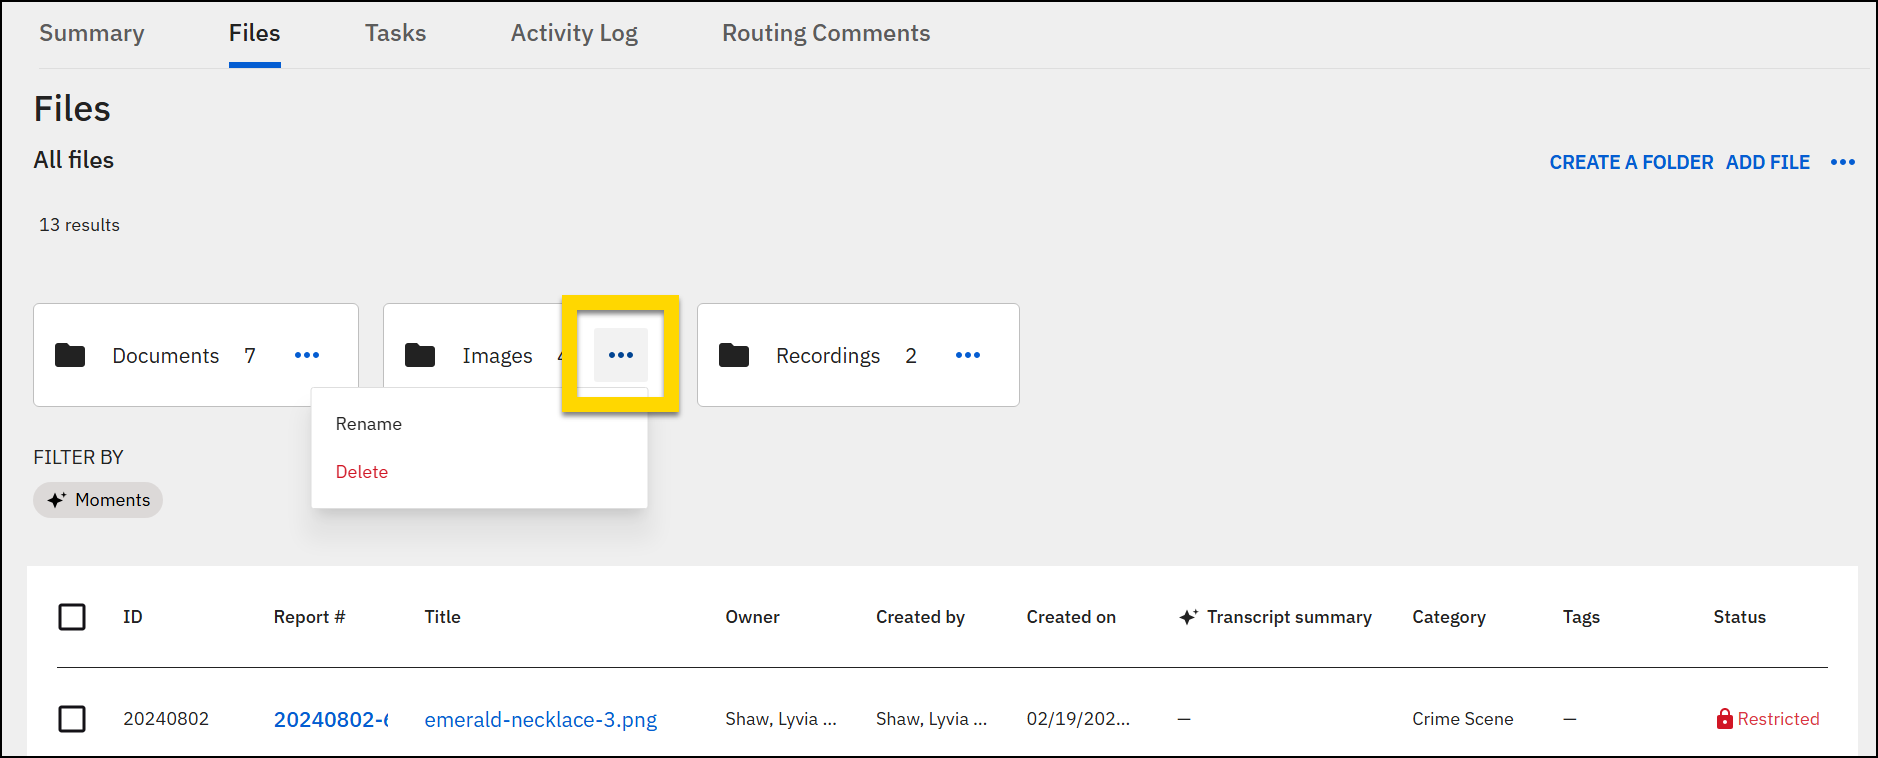Viewport: 1878px width, 758px height.
Task: Click the Documents folder name
Action: tap(165, 356)
